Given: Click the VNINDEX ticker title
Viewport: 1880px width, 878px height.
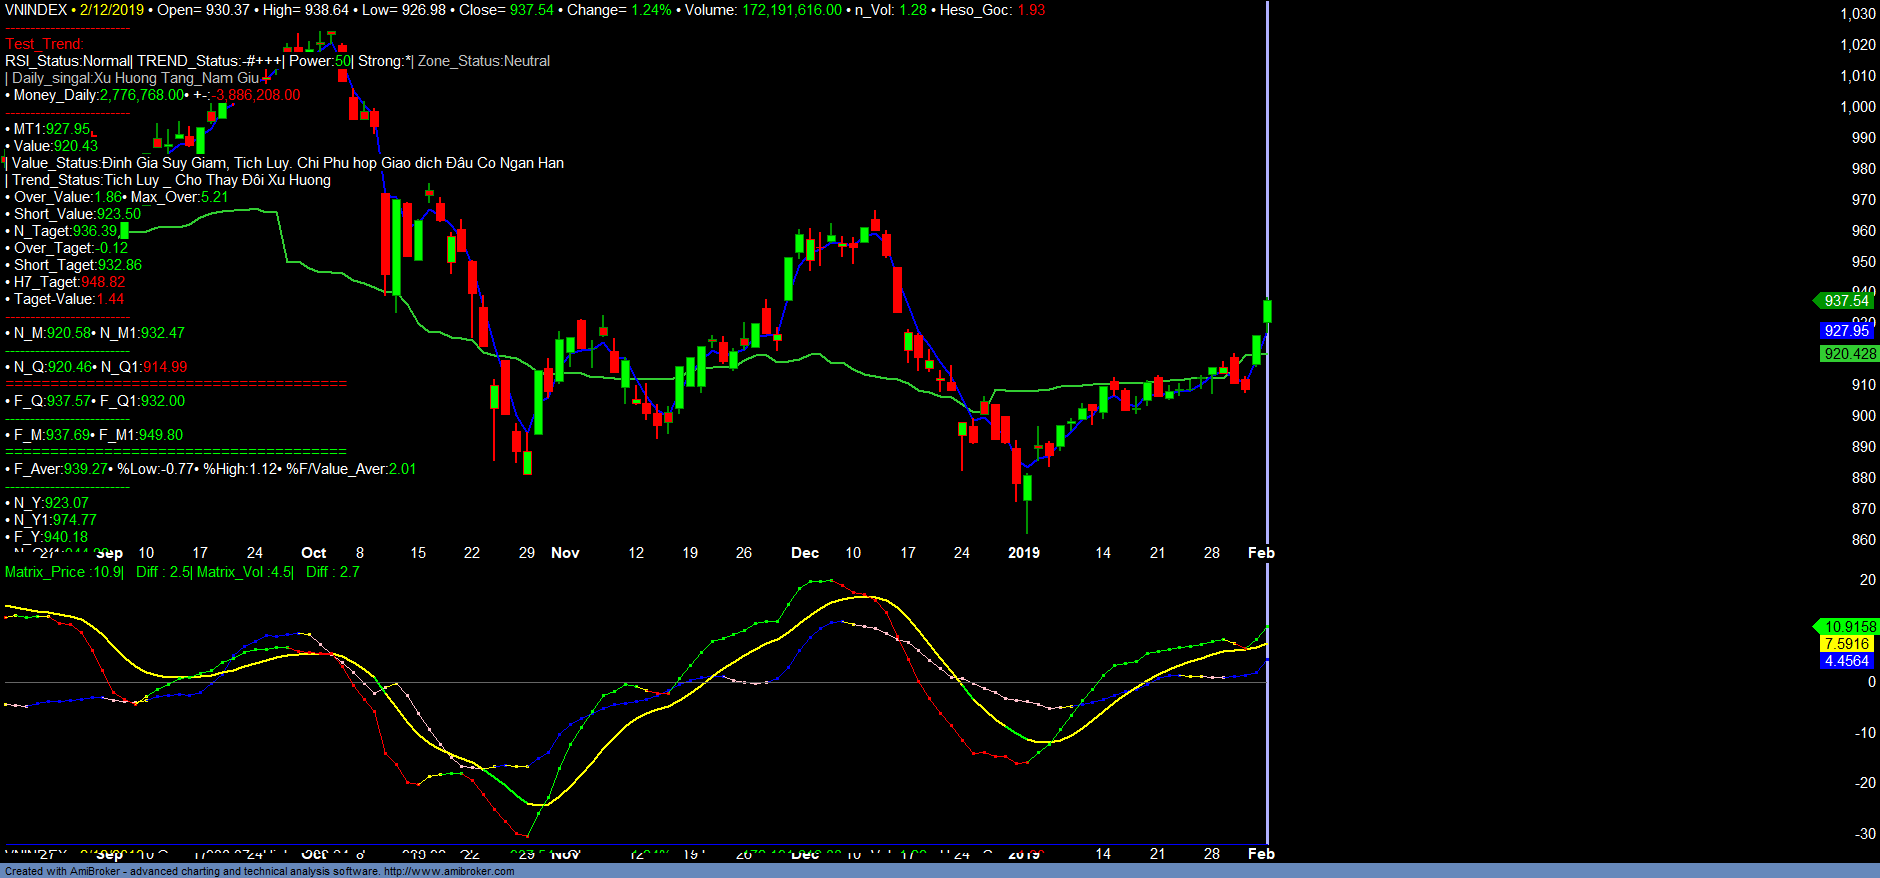Looking at the screenshot, I should pyautogui.click(x=36, y=10).
